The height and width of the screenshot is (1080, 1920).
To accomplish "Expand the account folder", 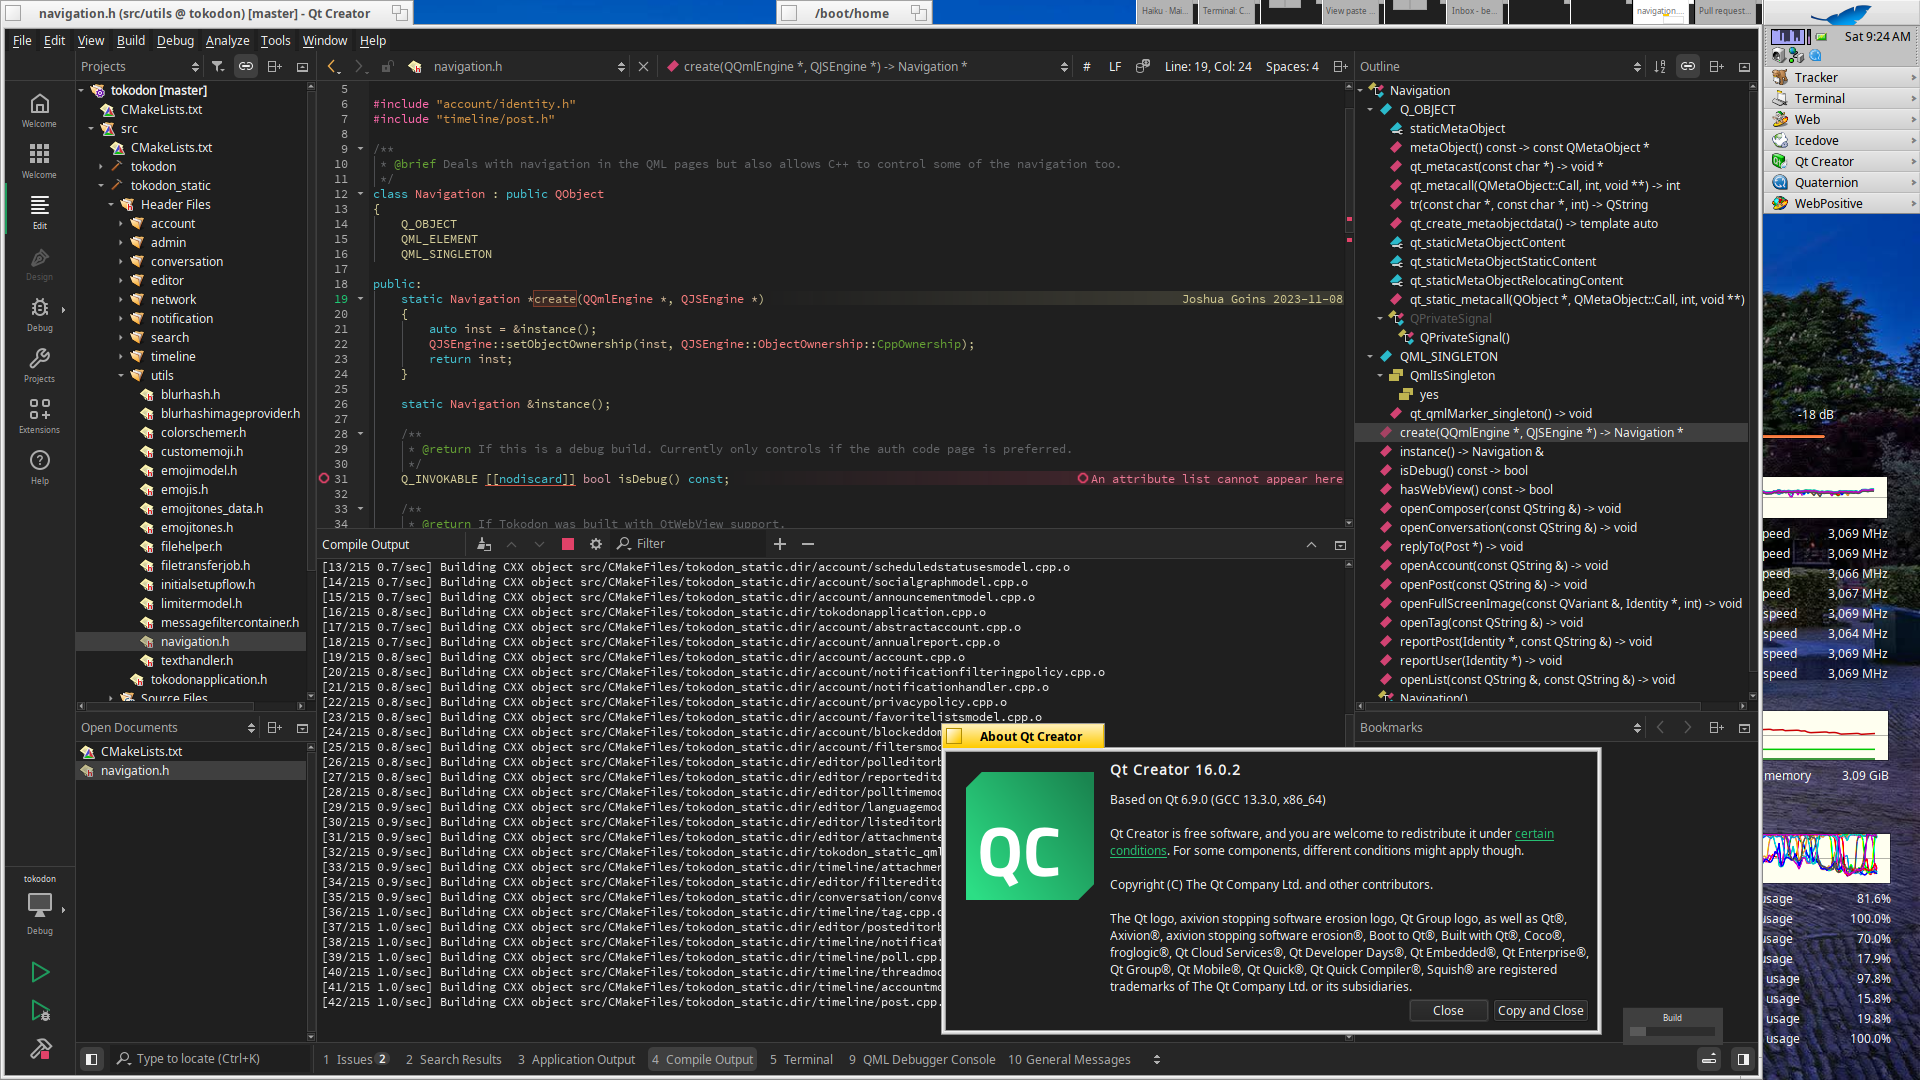I will pos(121,224).
